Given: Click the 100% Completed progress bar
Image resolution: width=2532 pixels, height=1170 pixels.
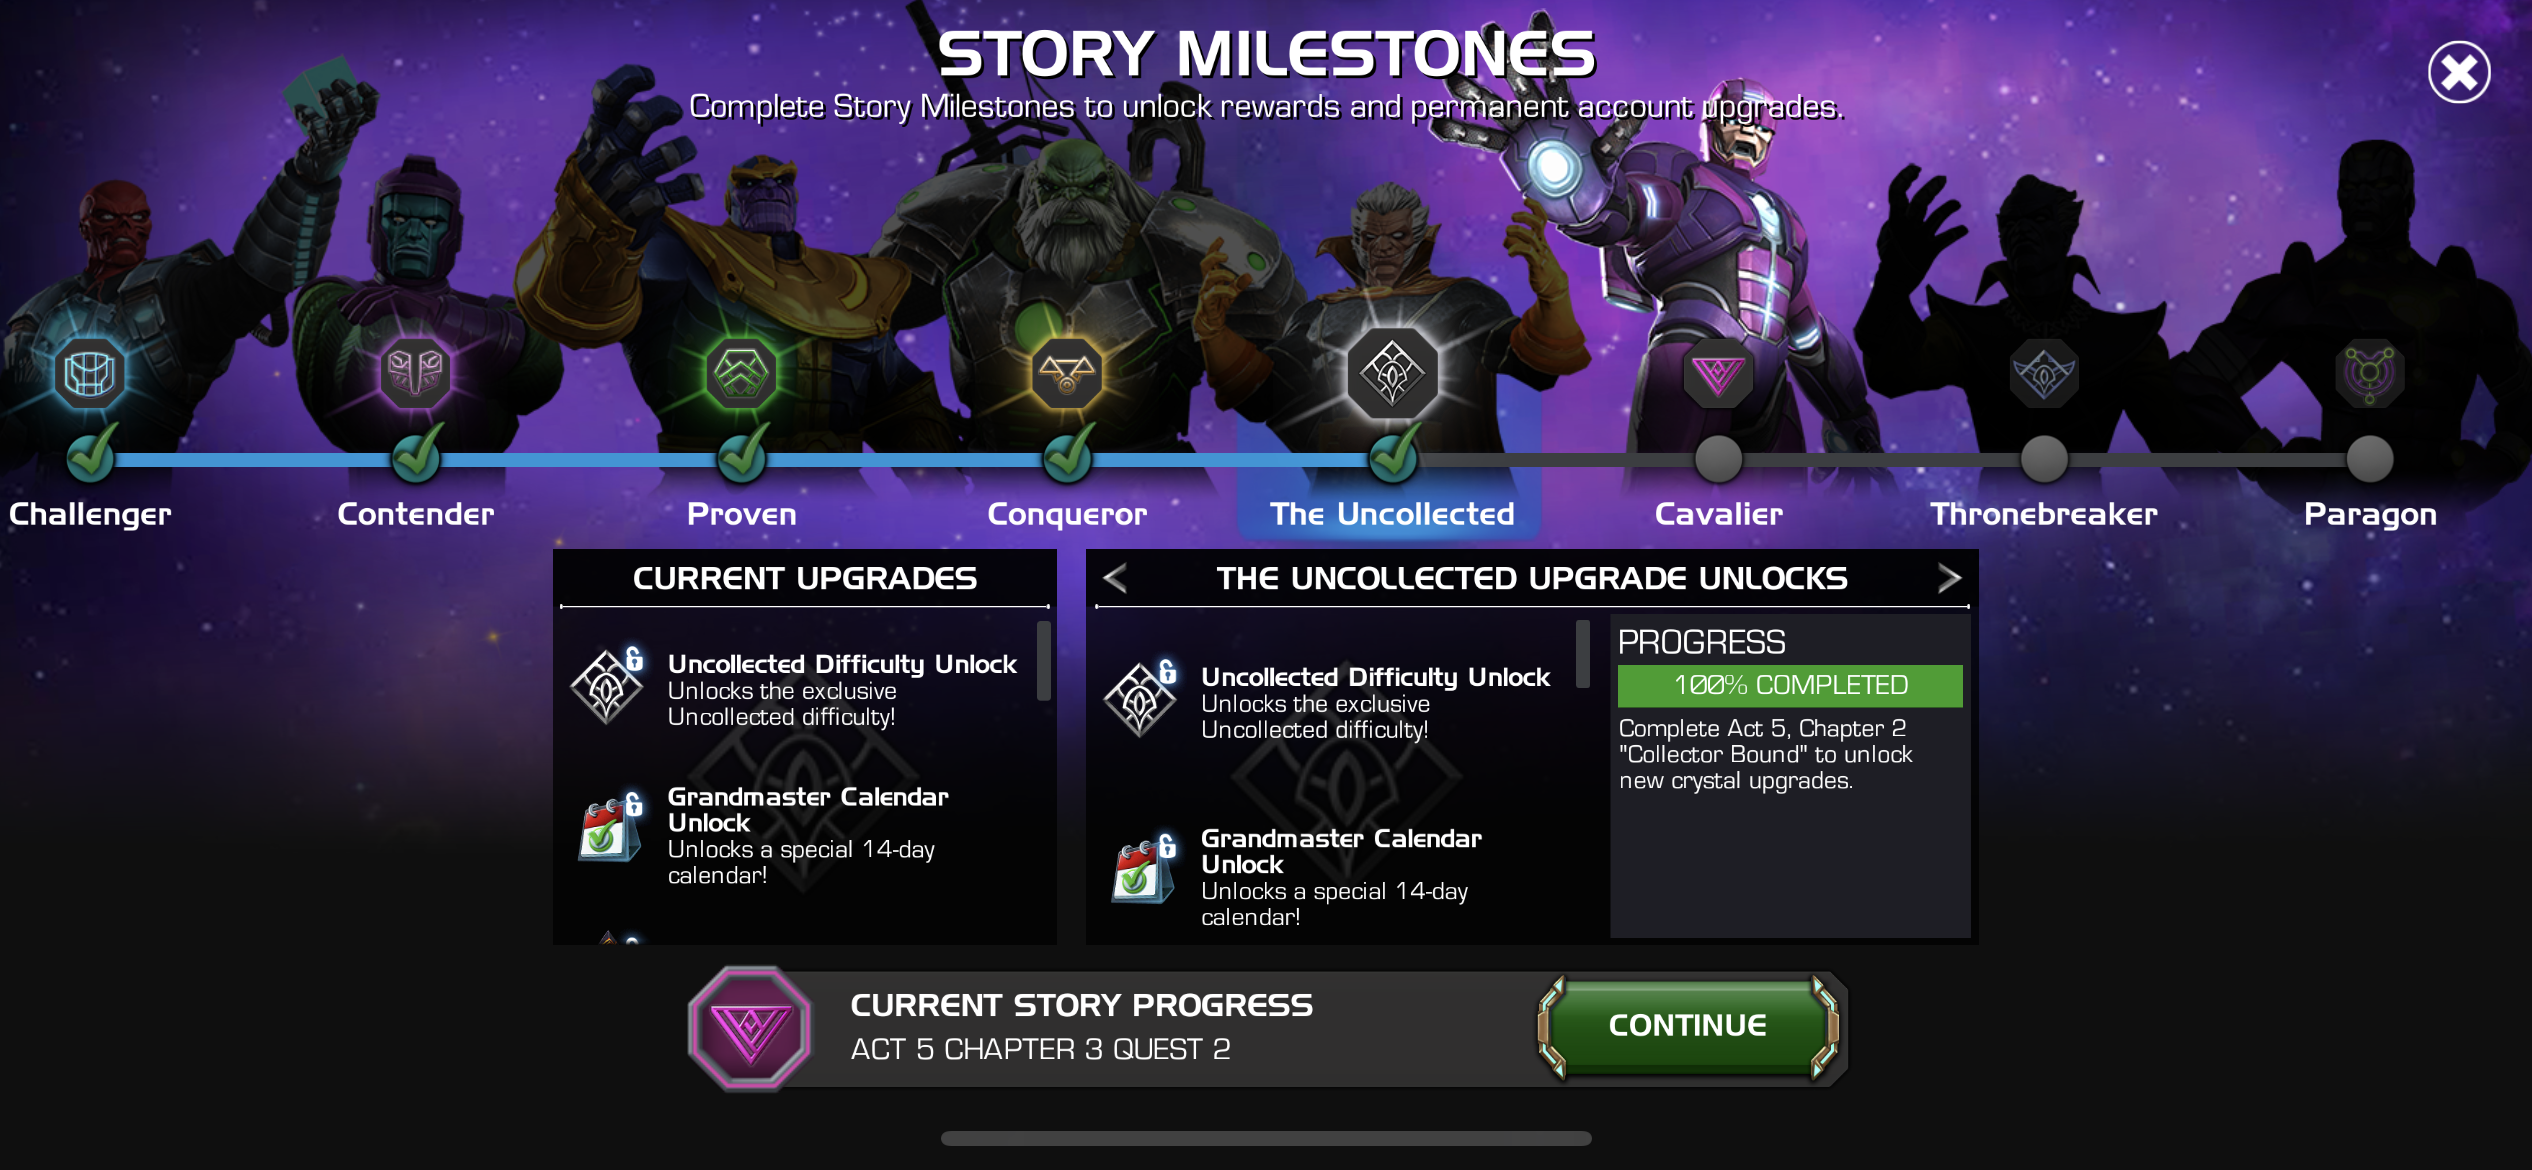Looking at the screenshot, I should 1790,686.
